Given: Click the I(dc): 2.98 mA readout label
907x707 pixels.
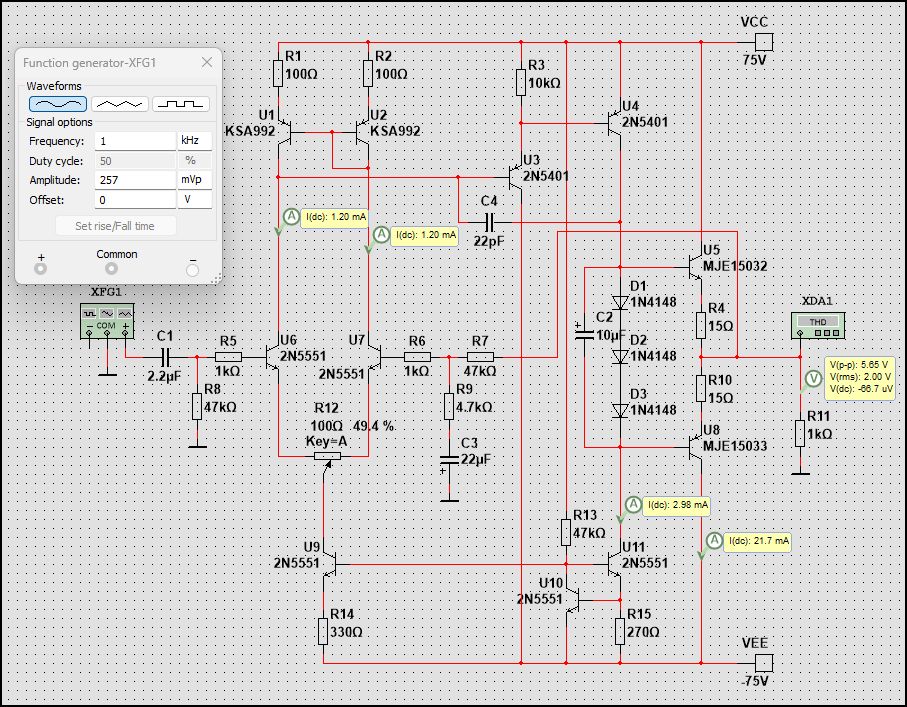Looking at the screenshot, I should (x=677, y=505).
